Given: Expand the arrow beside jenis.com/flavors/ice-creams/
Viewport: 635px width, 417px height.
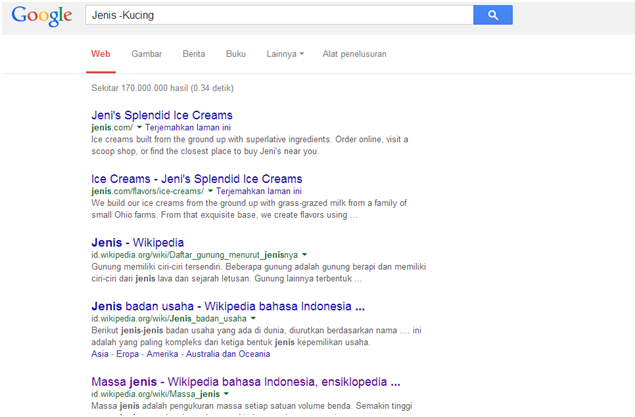Looking at the screenshot, I should [210, 191].
